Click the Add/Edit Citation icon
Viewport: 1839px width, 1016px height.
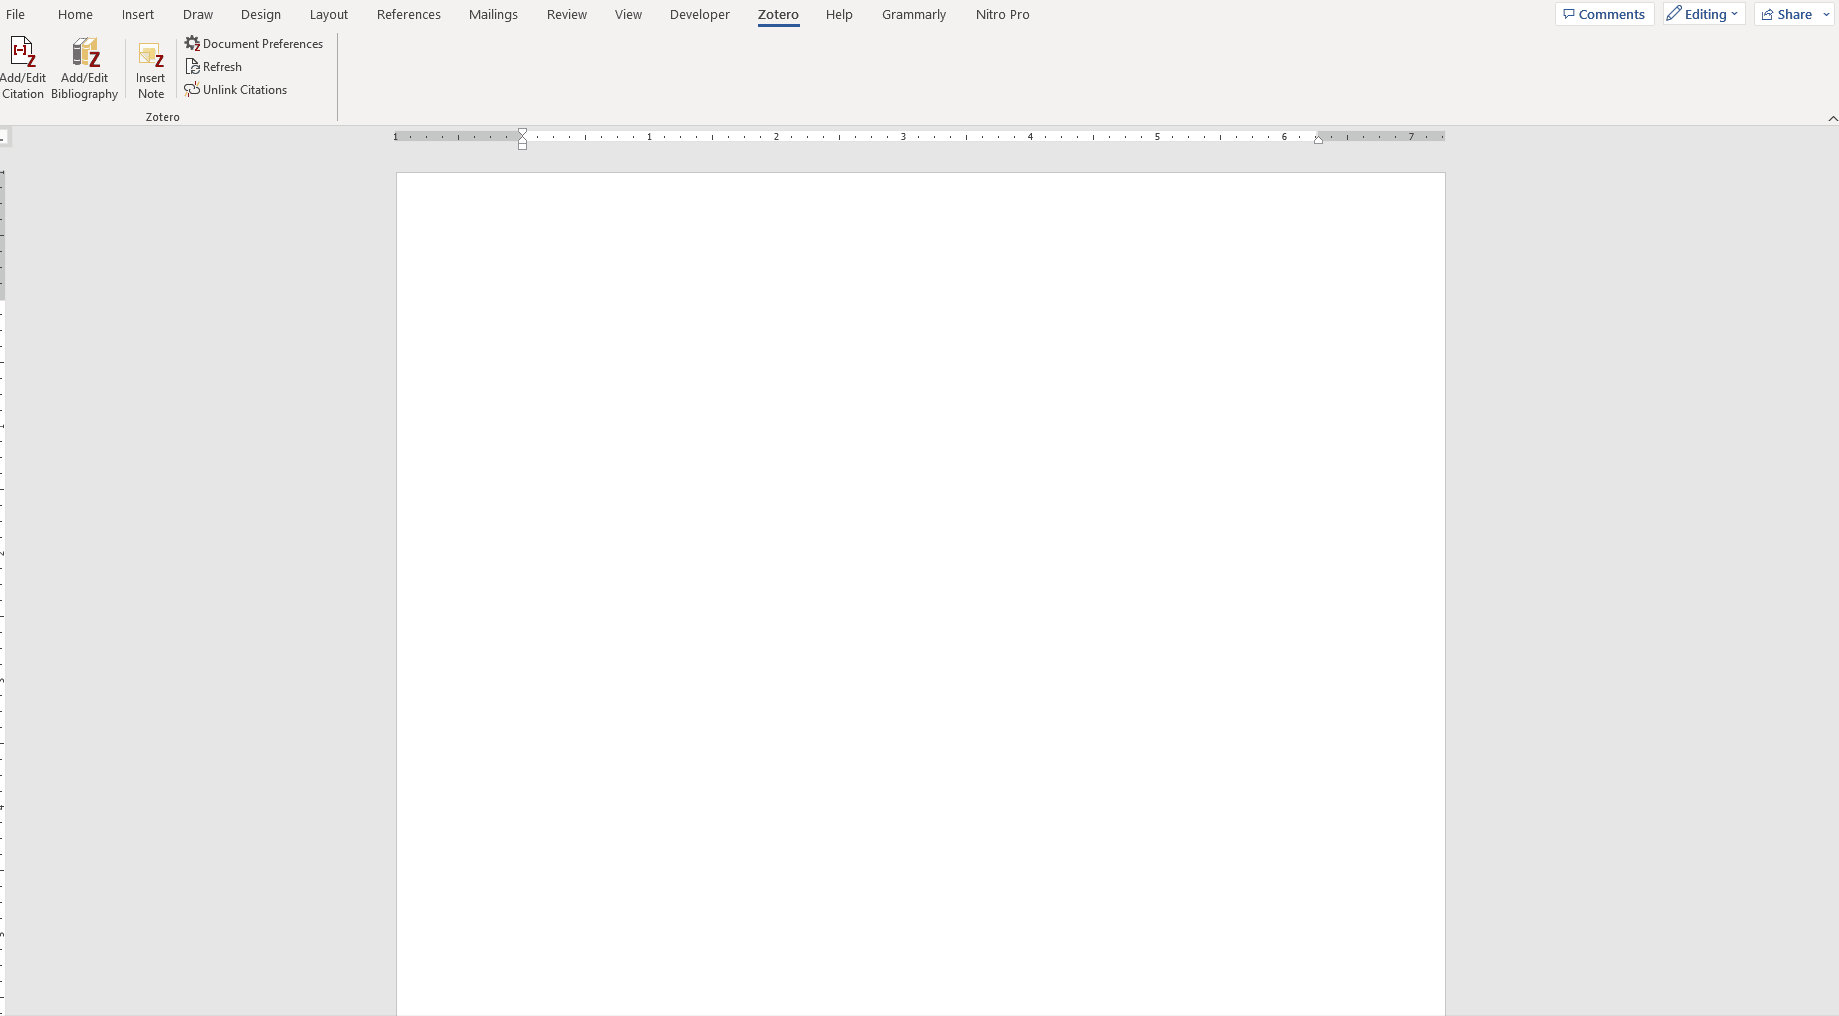pos(22,50)
